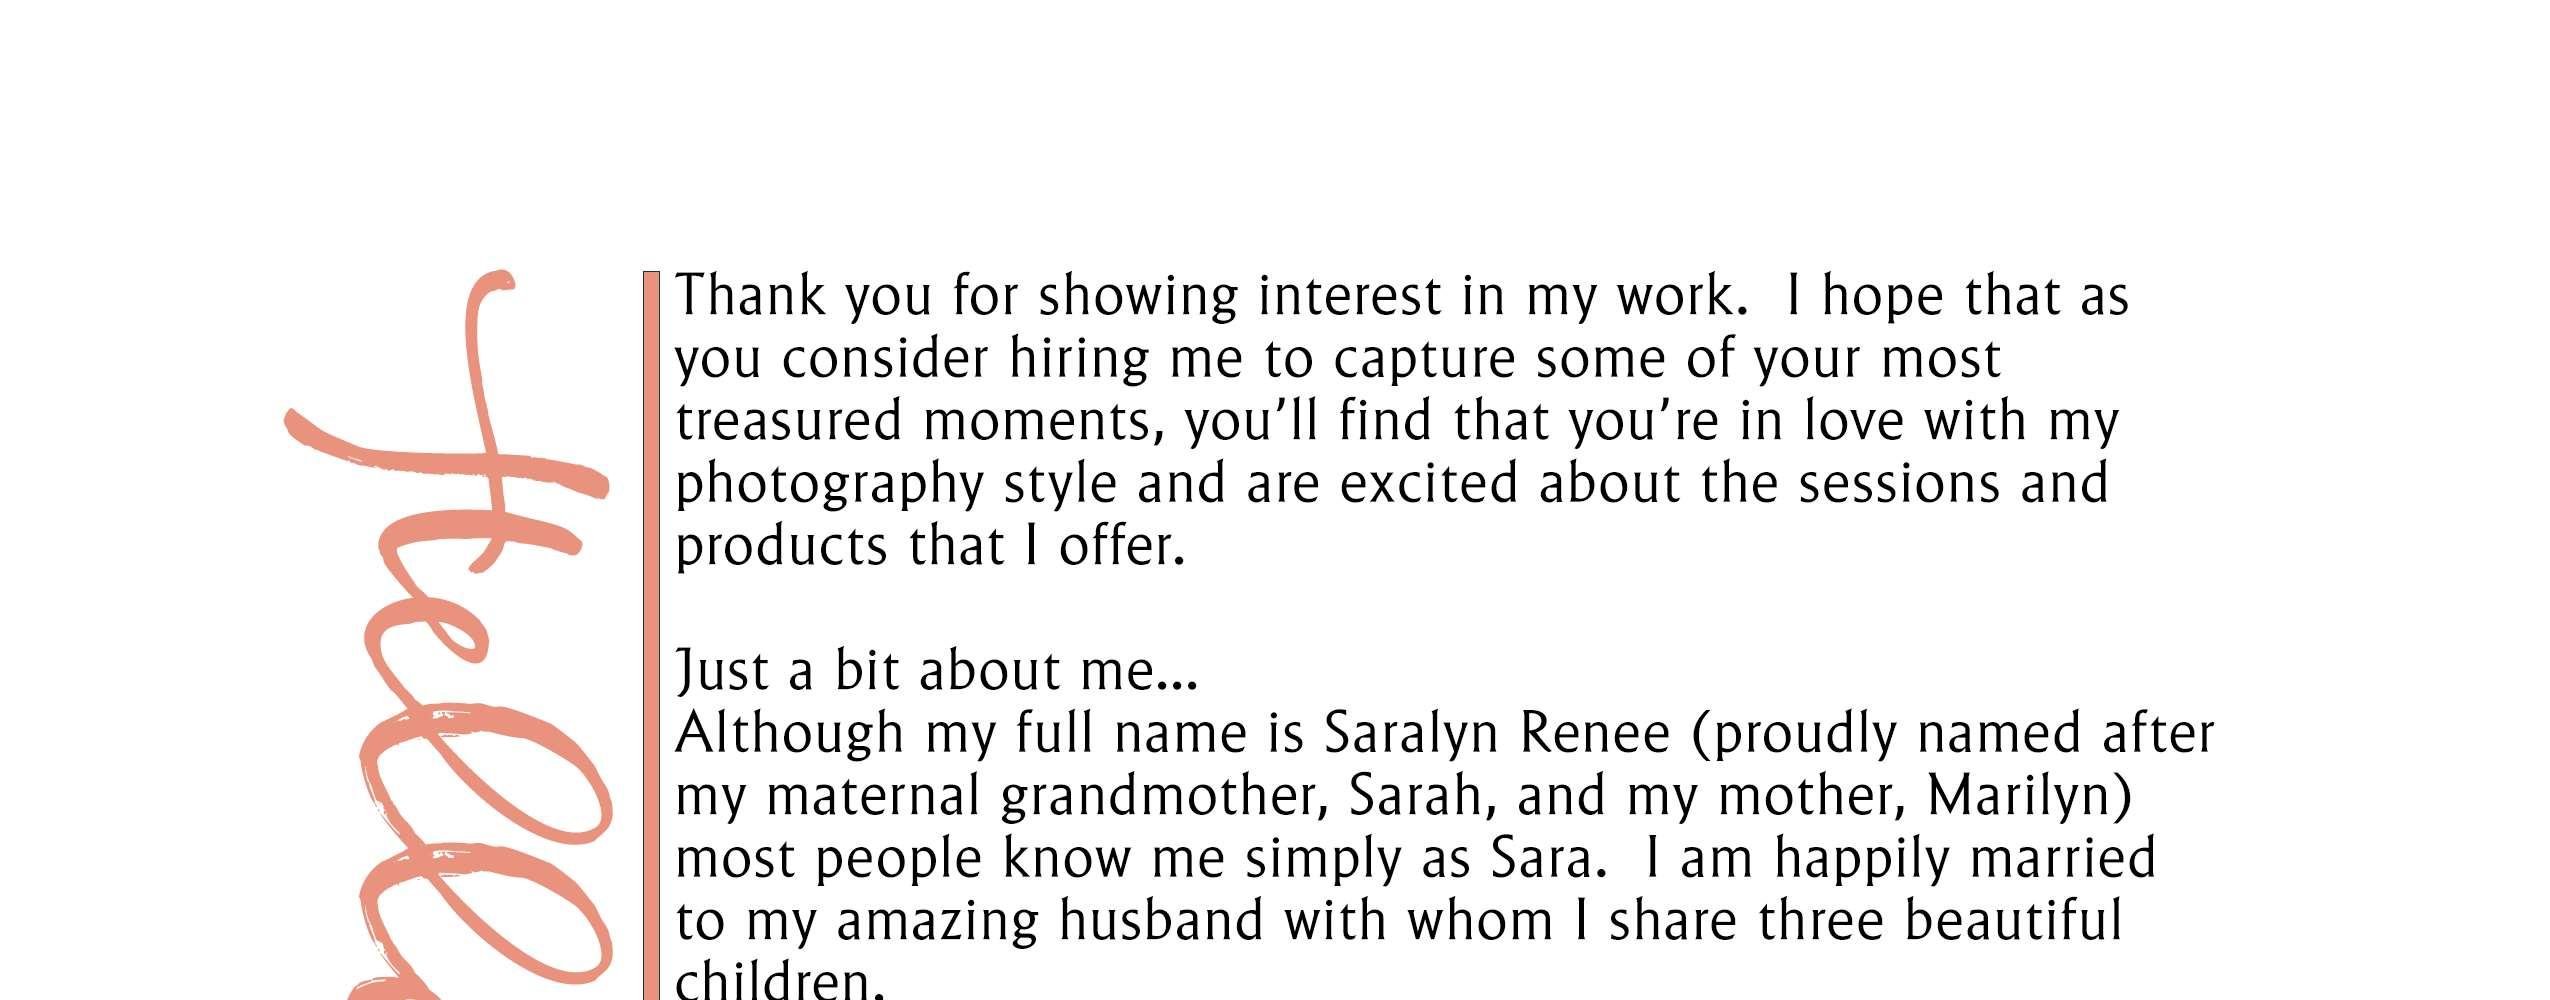
Task: Click the word 'treasured' in the paragraph
Action: point(789,421)
